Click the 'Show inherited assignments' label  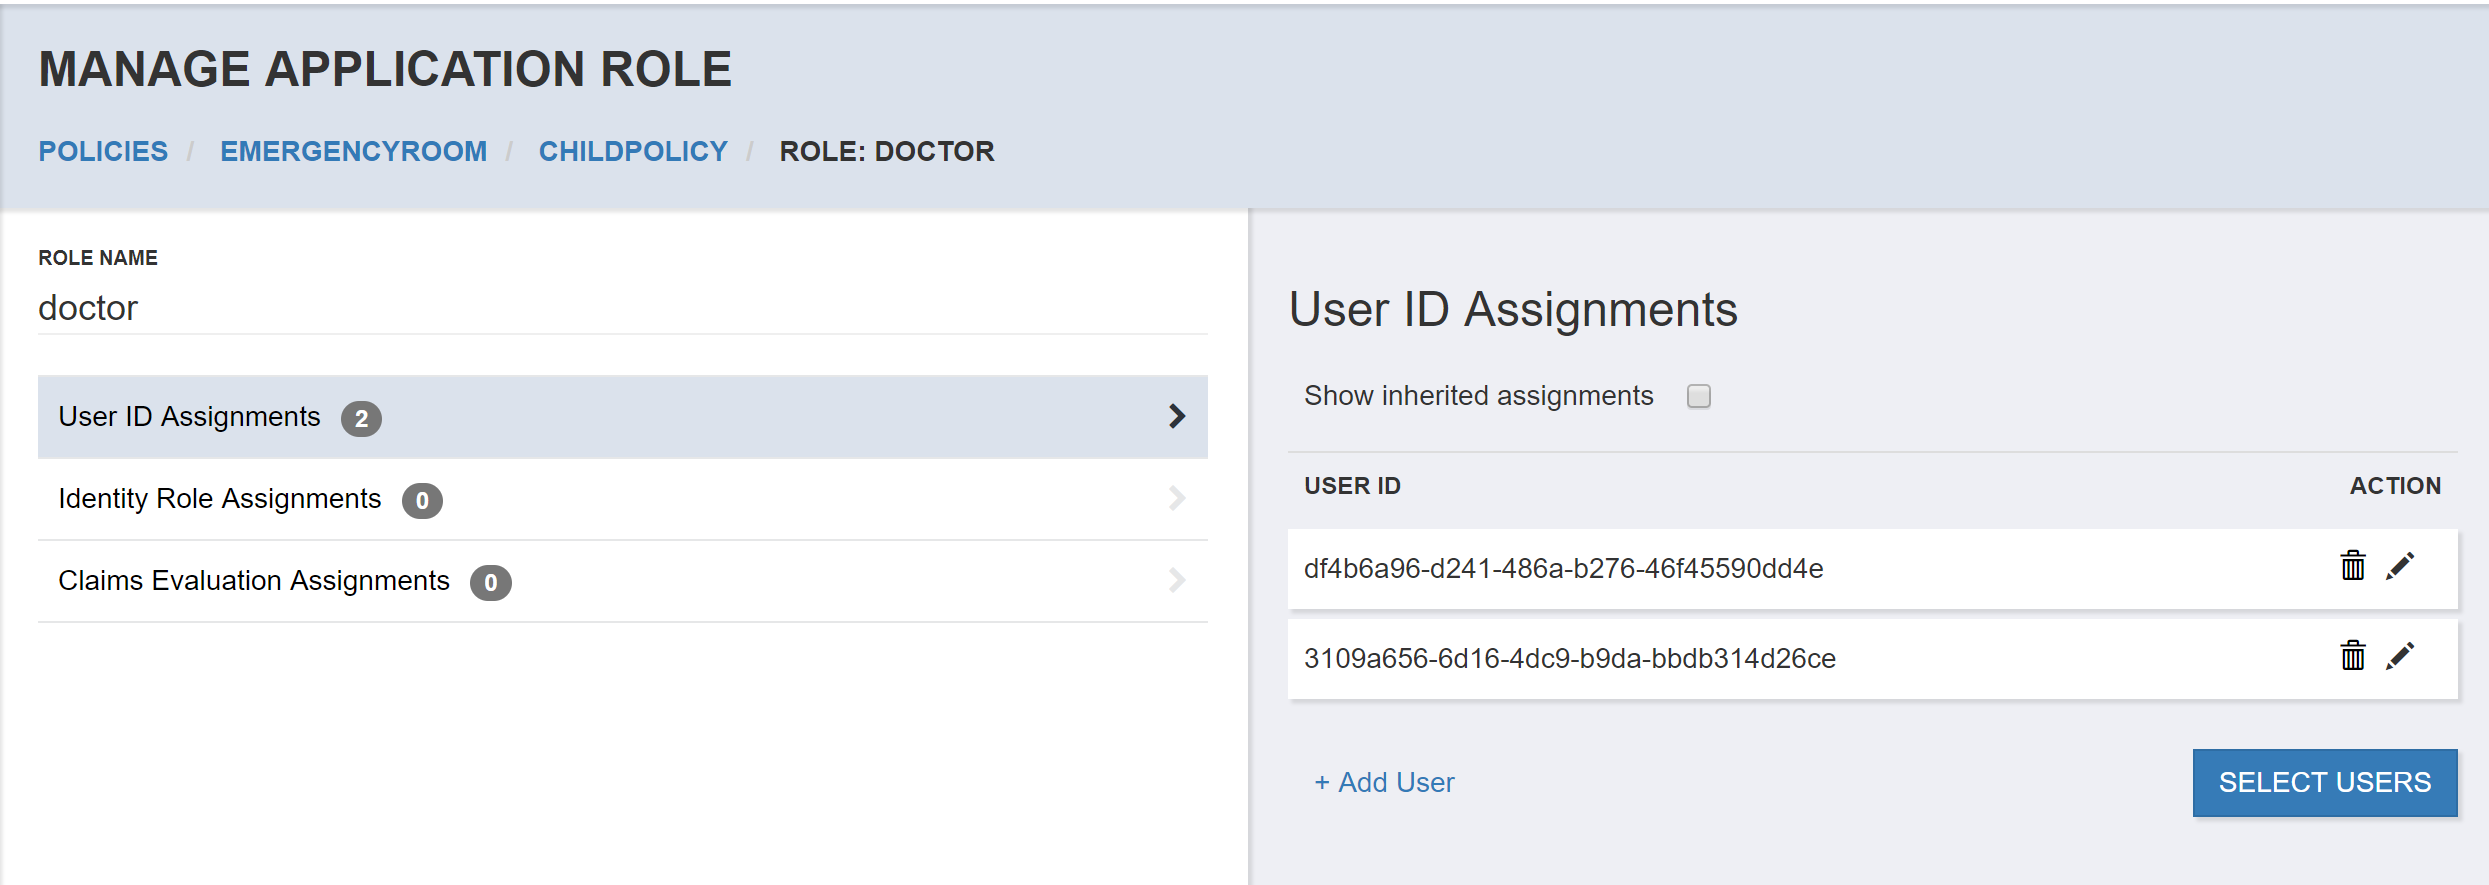pyautogui.click(x=1478, y=396)
